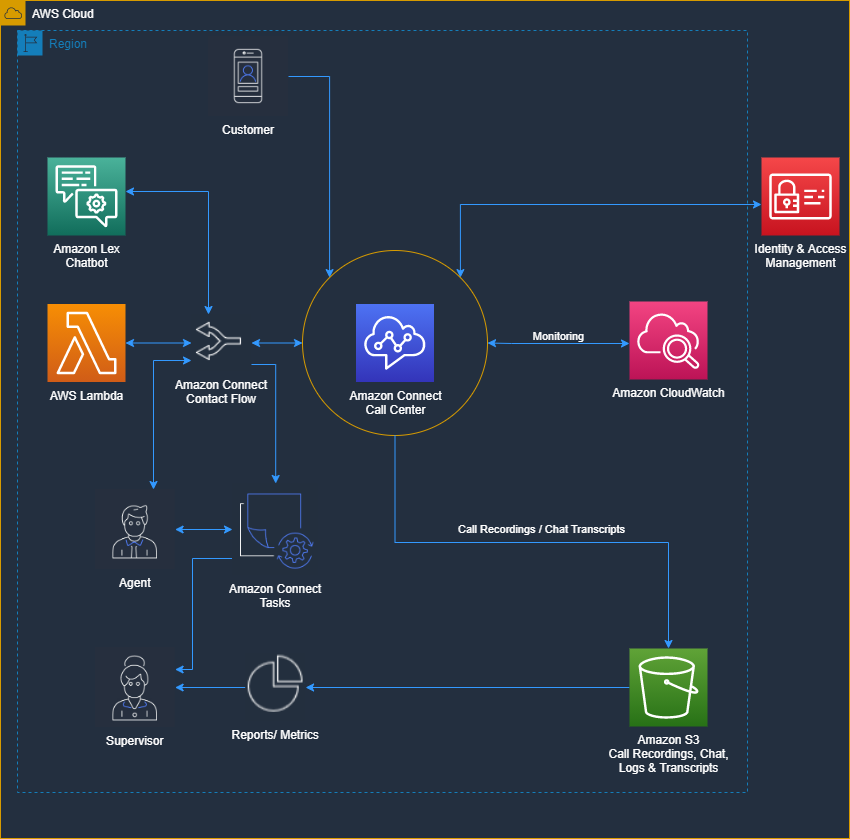This screenshot has height=839, width=850.
Task: Click the Agent person icon
Action: click(134, 530)
